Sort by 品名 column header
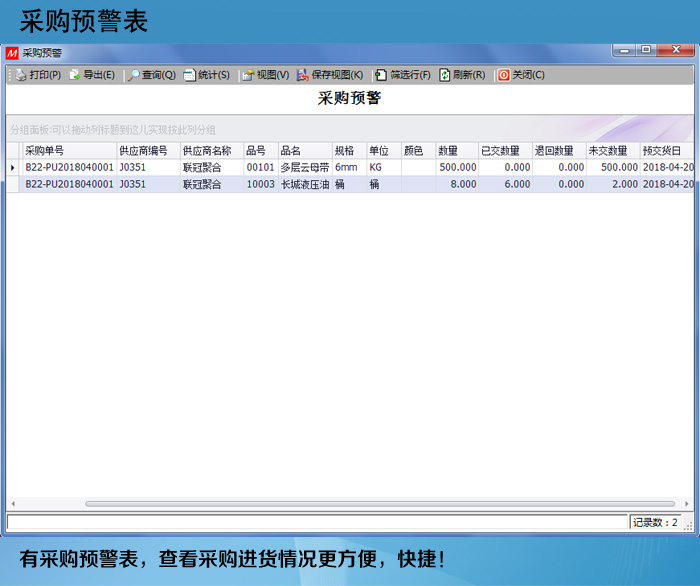700x586 pixels. point(305,151)
